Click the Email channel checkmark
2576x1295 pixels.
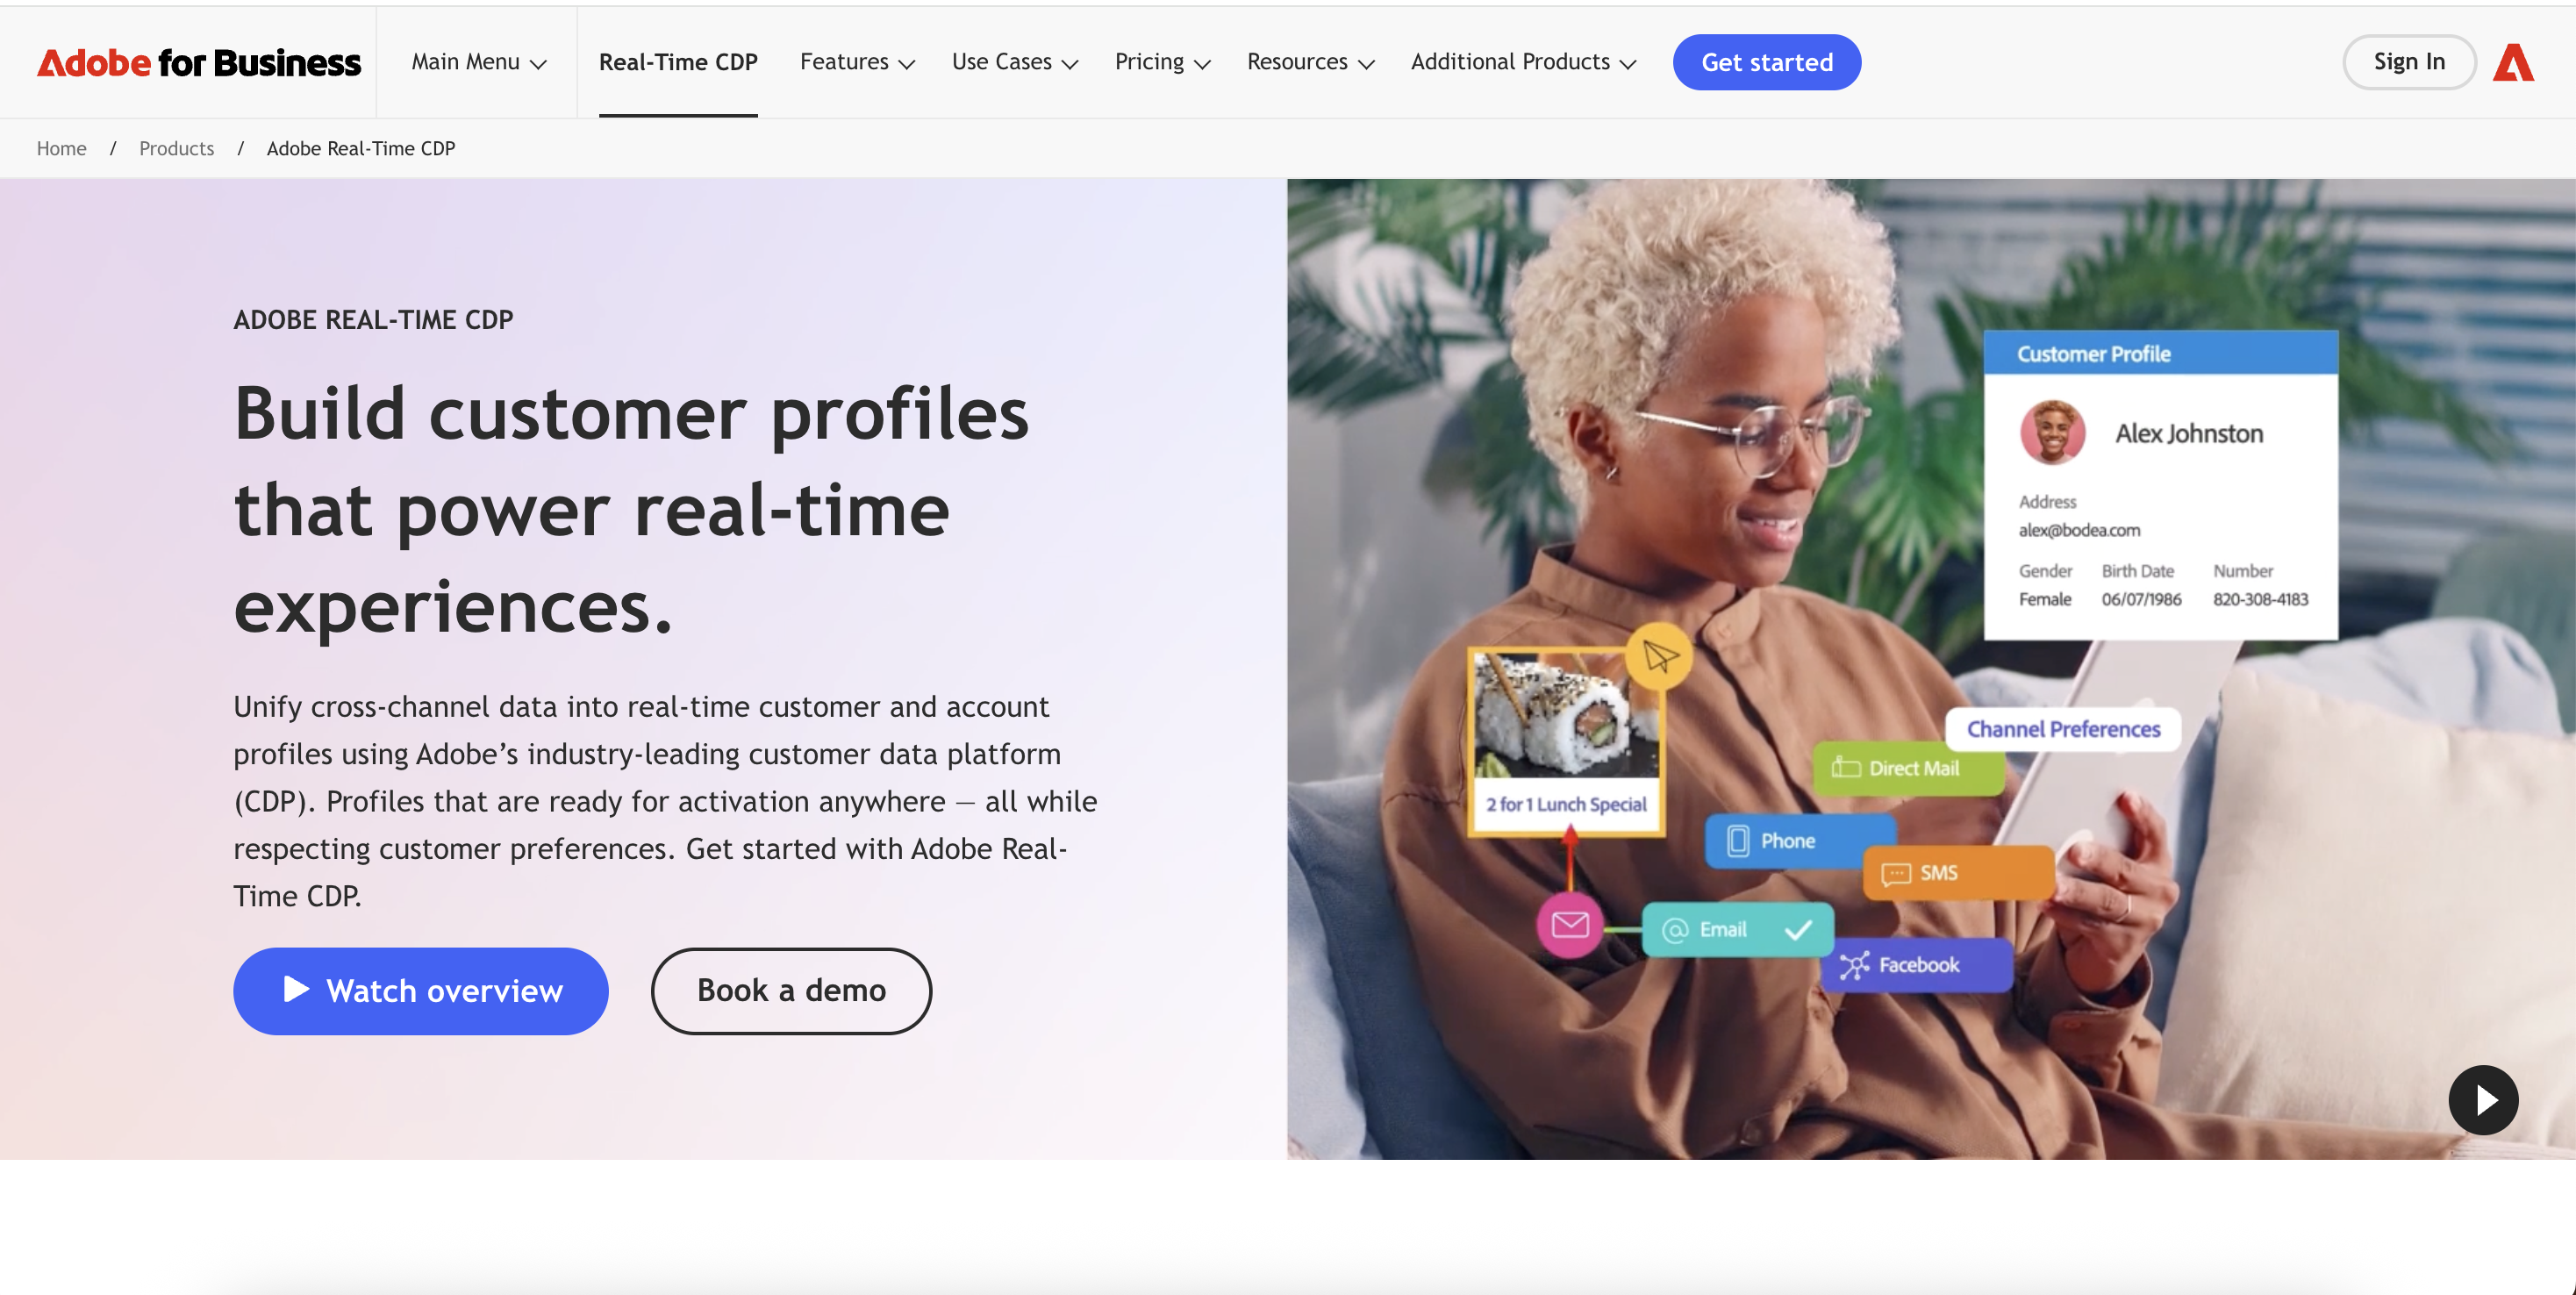point(1798,929)
